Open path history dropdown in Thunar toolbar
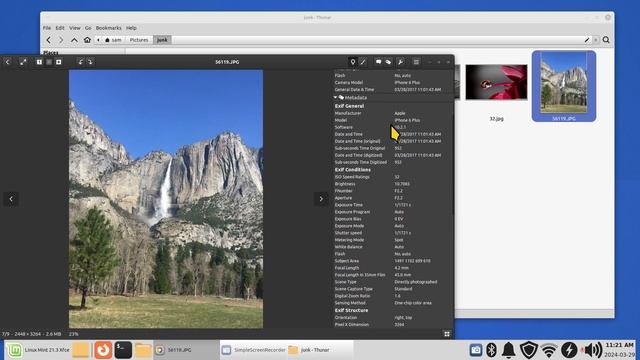 (596, 40)
